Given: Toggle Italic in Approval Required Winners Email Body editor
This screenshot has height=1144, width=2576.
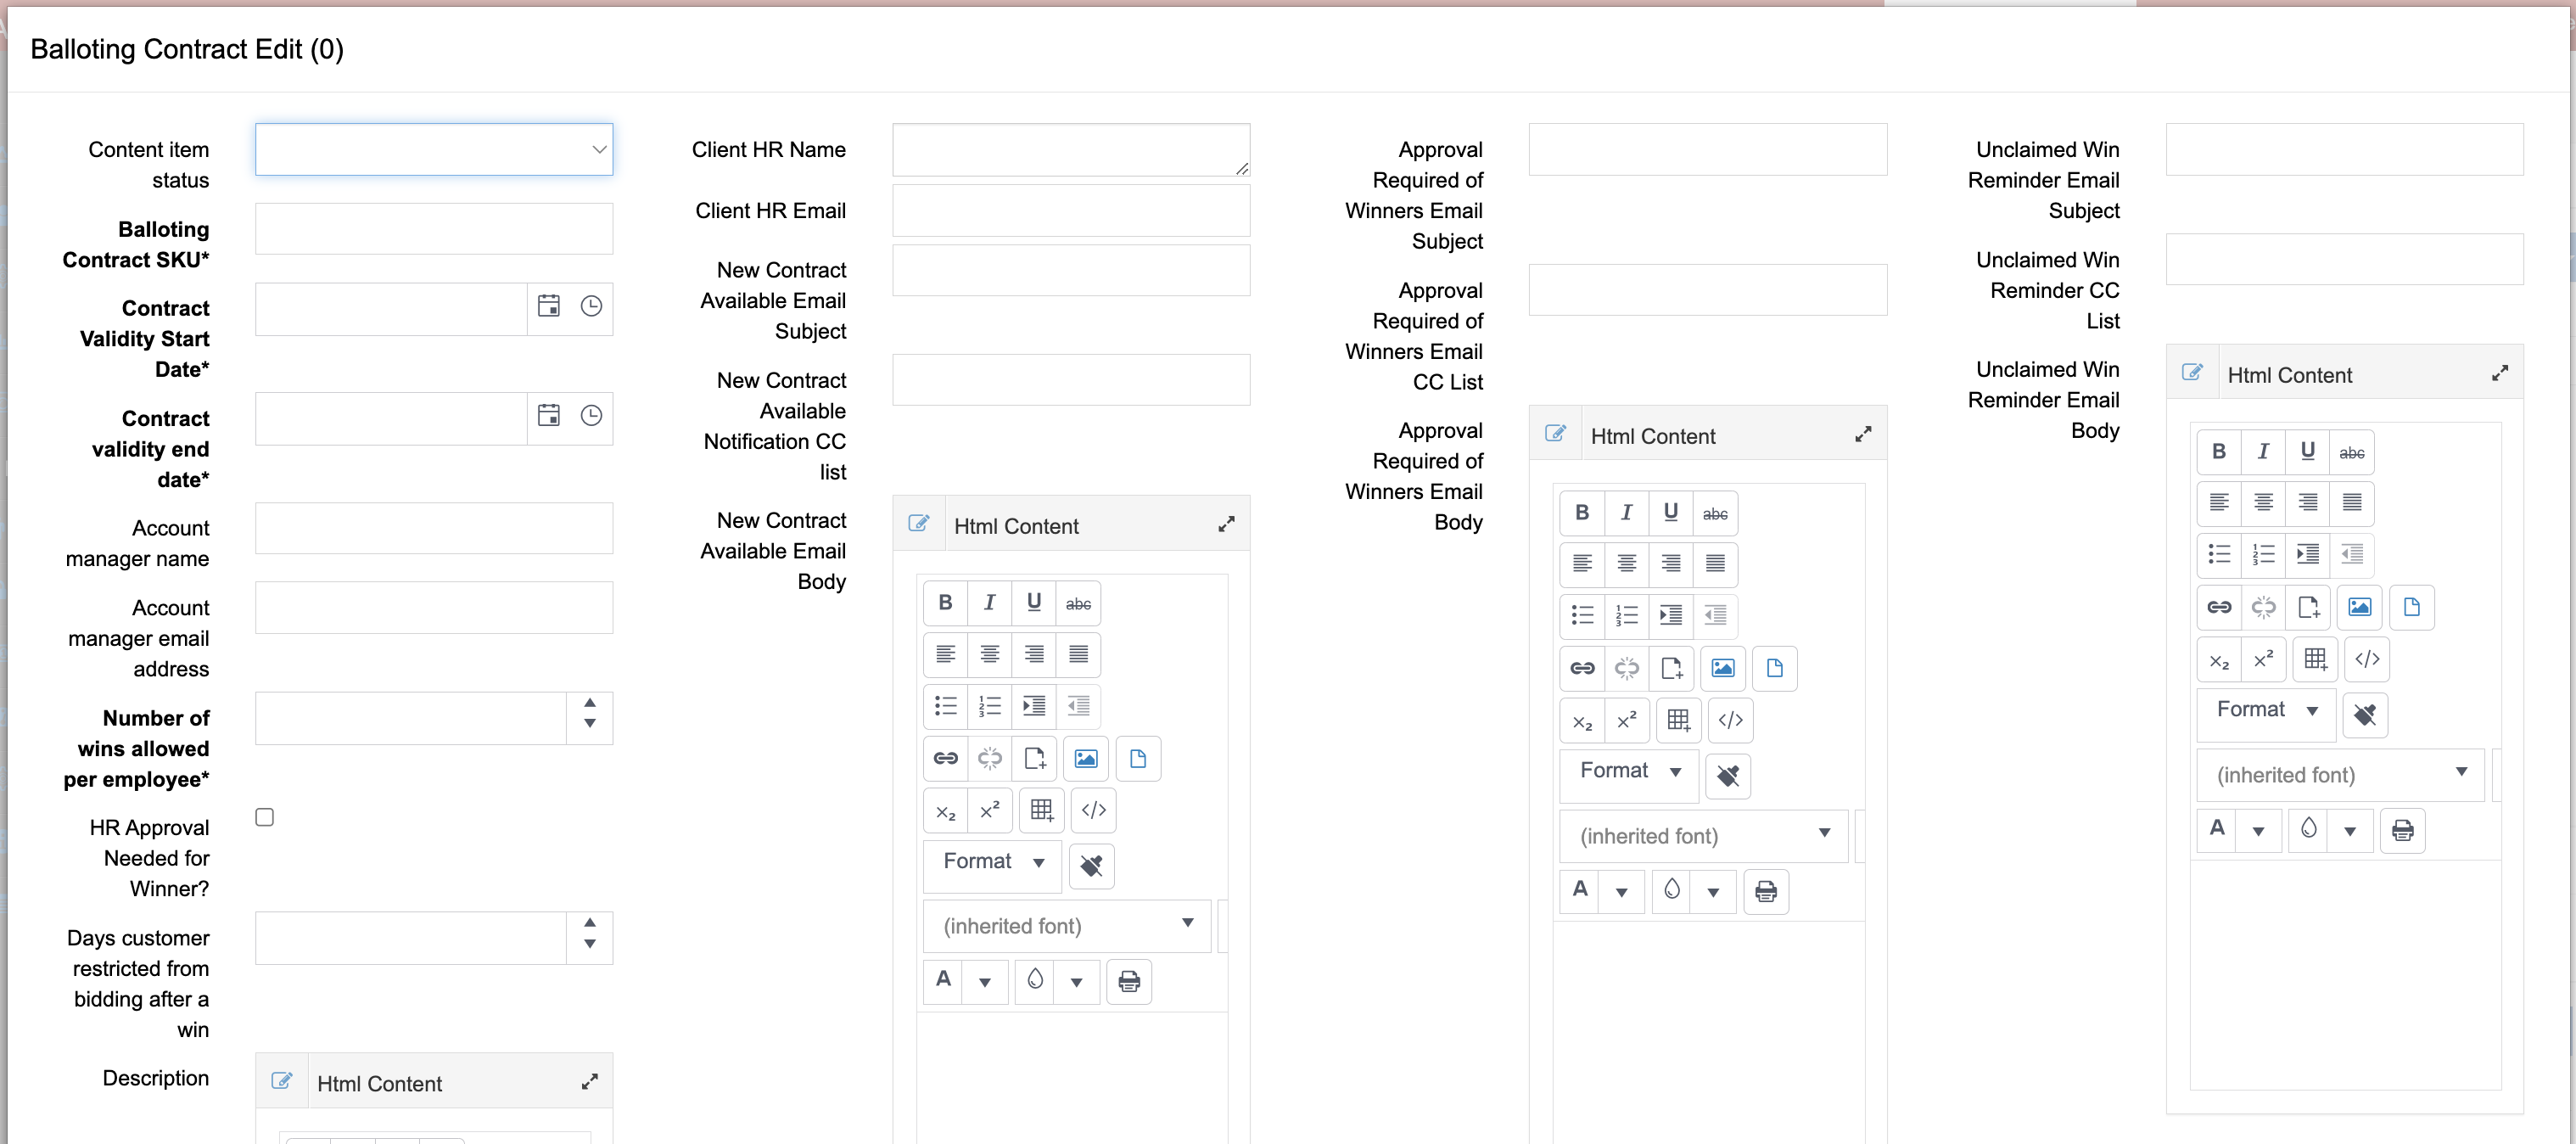Looking at the screenshot, I should (1626, 512).
